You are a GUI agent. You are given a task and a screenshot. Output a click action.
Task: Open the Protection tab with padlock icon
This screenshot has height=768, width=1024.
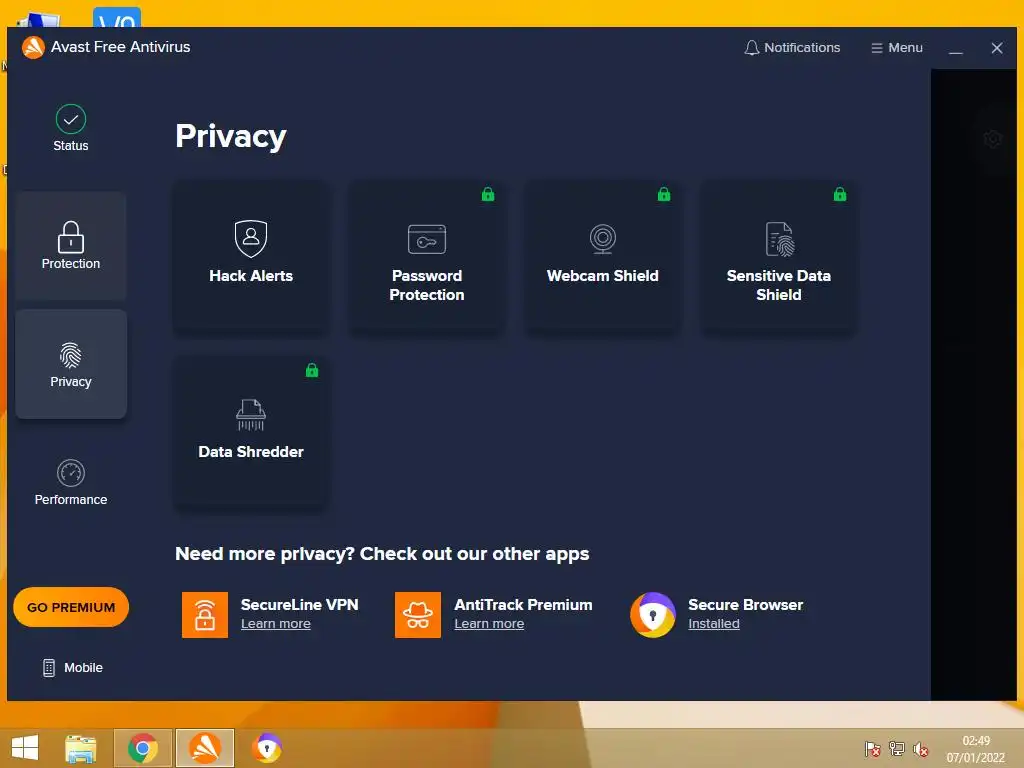(x=71, y=246)
